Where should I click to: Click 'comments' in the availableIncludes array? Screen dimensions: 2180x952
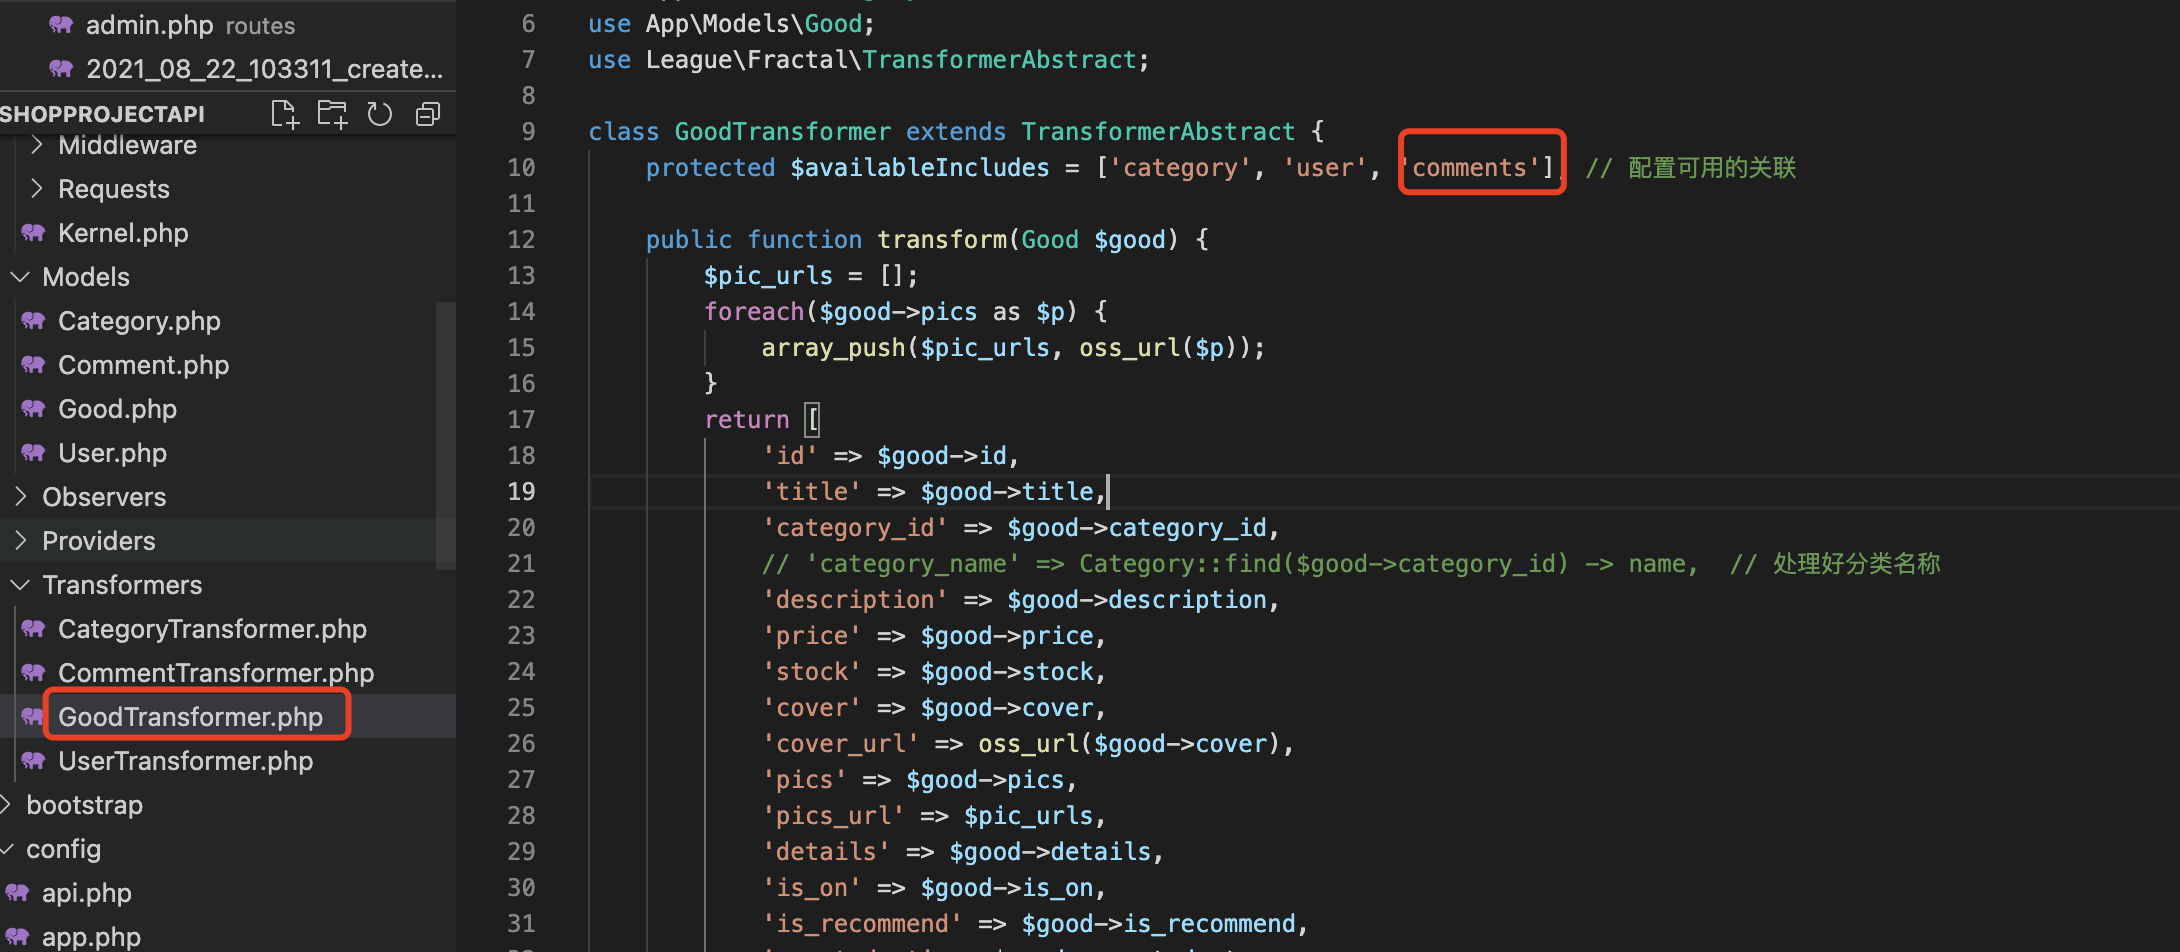coord(1475,167)
